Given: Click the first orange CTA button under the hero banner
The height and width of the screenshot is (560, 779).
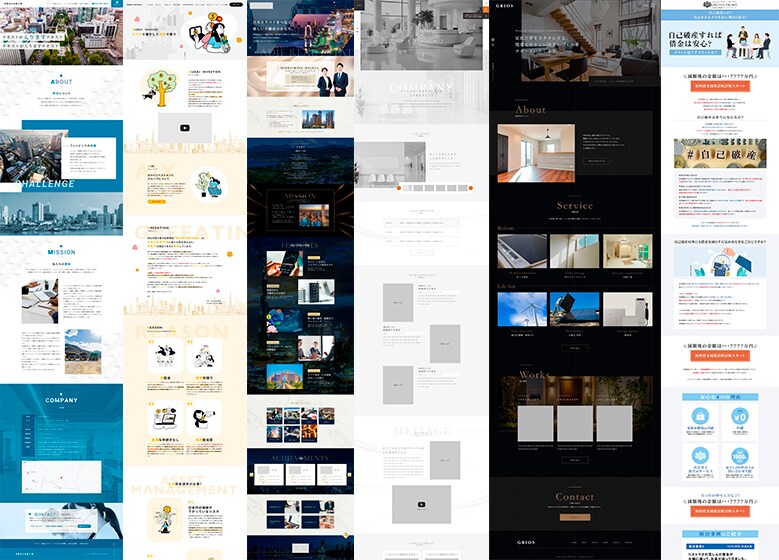Looking at the screenshot, I should tap(720, 86).
